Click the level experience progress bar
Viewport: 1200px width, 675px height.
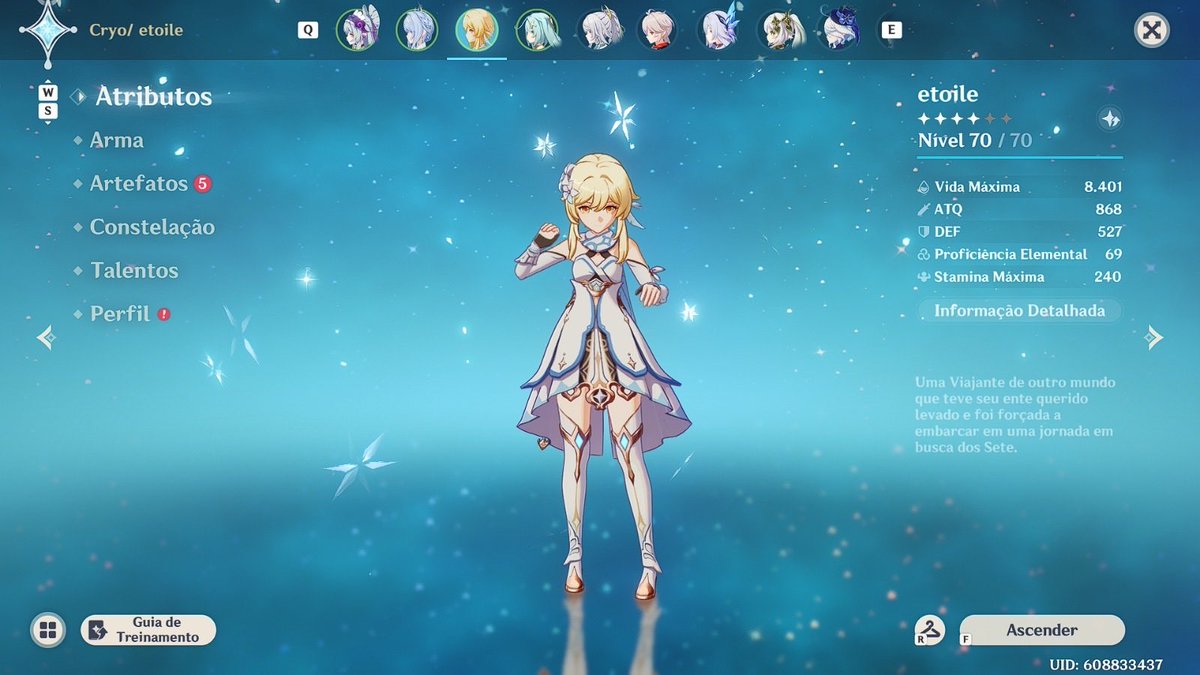click(x=1019, y=157)
